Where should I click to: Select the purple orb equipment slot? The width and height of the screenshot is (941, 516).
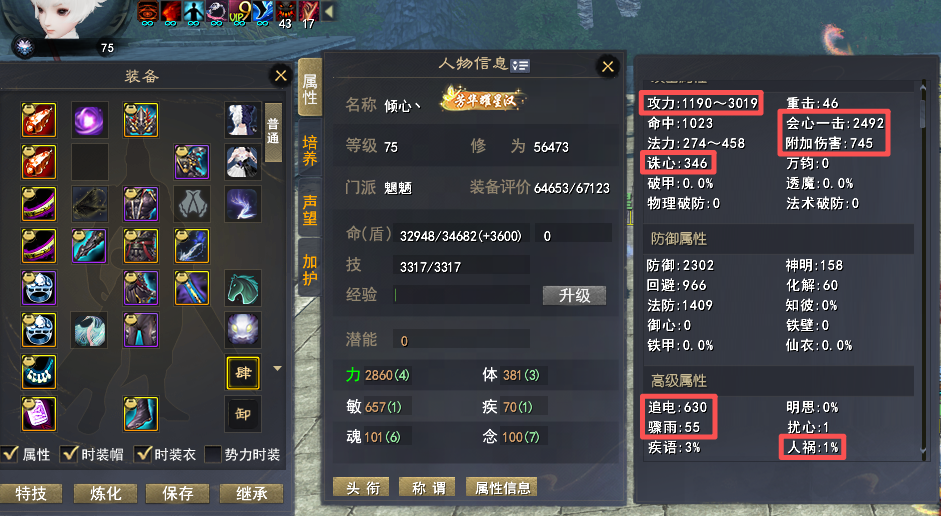click(x=89, y=120)
